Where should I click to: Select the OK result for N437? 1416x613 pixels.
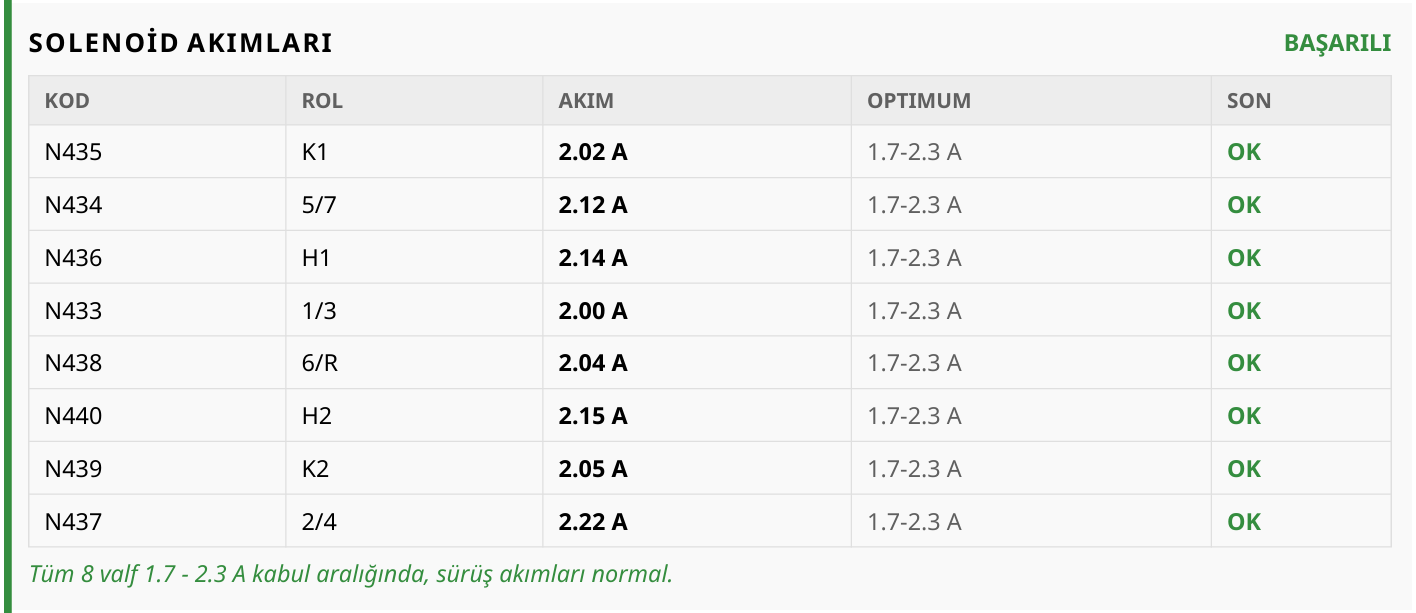point(1244,522)
